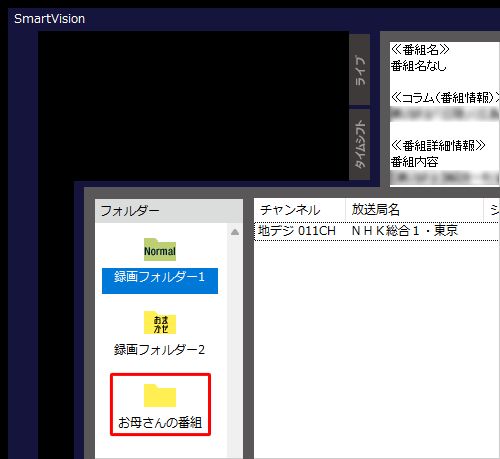500x459 pixels.
Task: Click the 番組内容 detail text
Action: pos(414,162)
